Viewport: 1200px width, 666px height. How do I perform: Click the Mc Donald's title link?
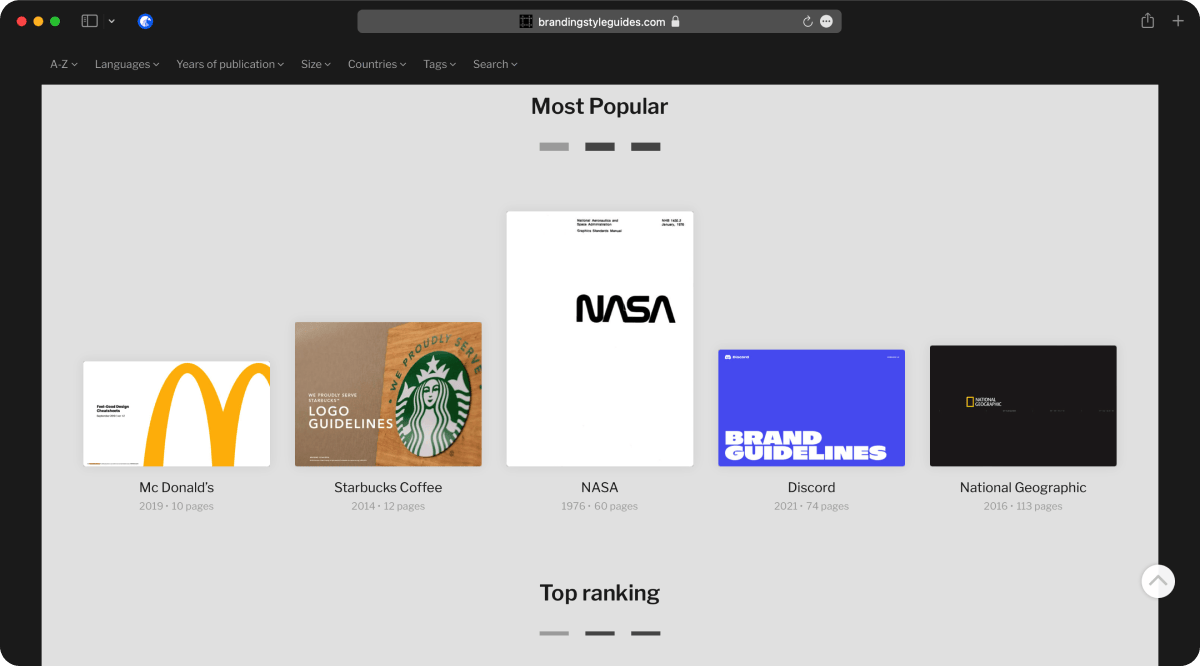(177, 488)
